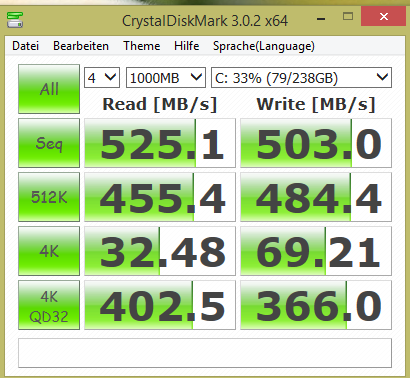
Task: Expand the test count dropdown showing 4
Action: tap(102, 78)
